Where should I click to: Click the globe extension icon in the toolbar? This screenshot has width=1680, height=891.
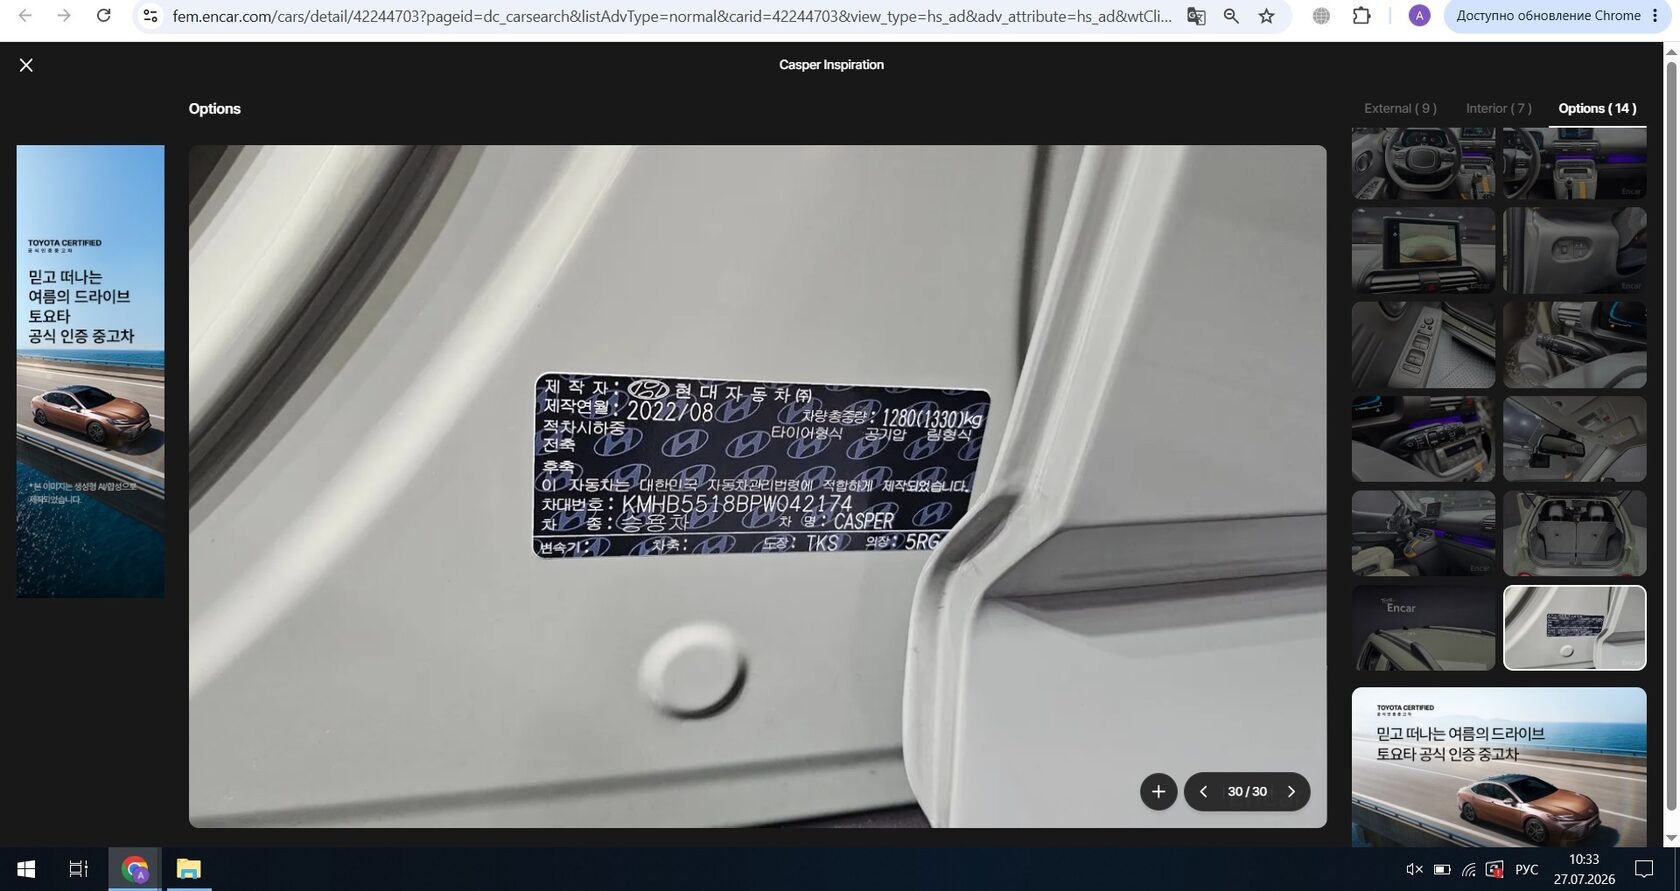pyautogui.click(x=1321, y=16)
